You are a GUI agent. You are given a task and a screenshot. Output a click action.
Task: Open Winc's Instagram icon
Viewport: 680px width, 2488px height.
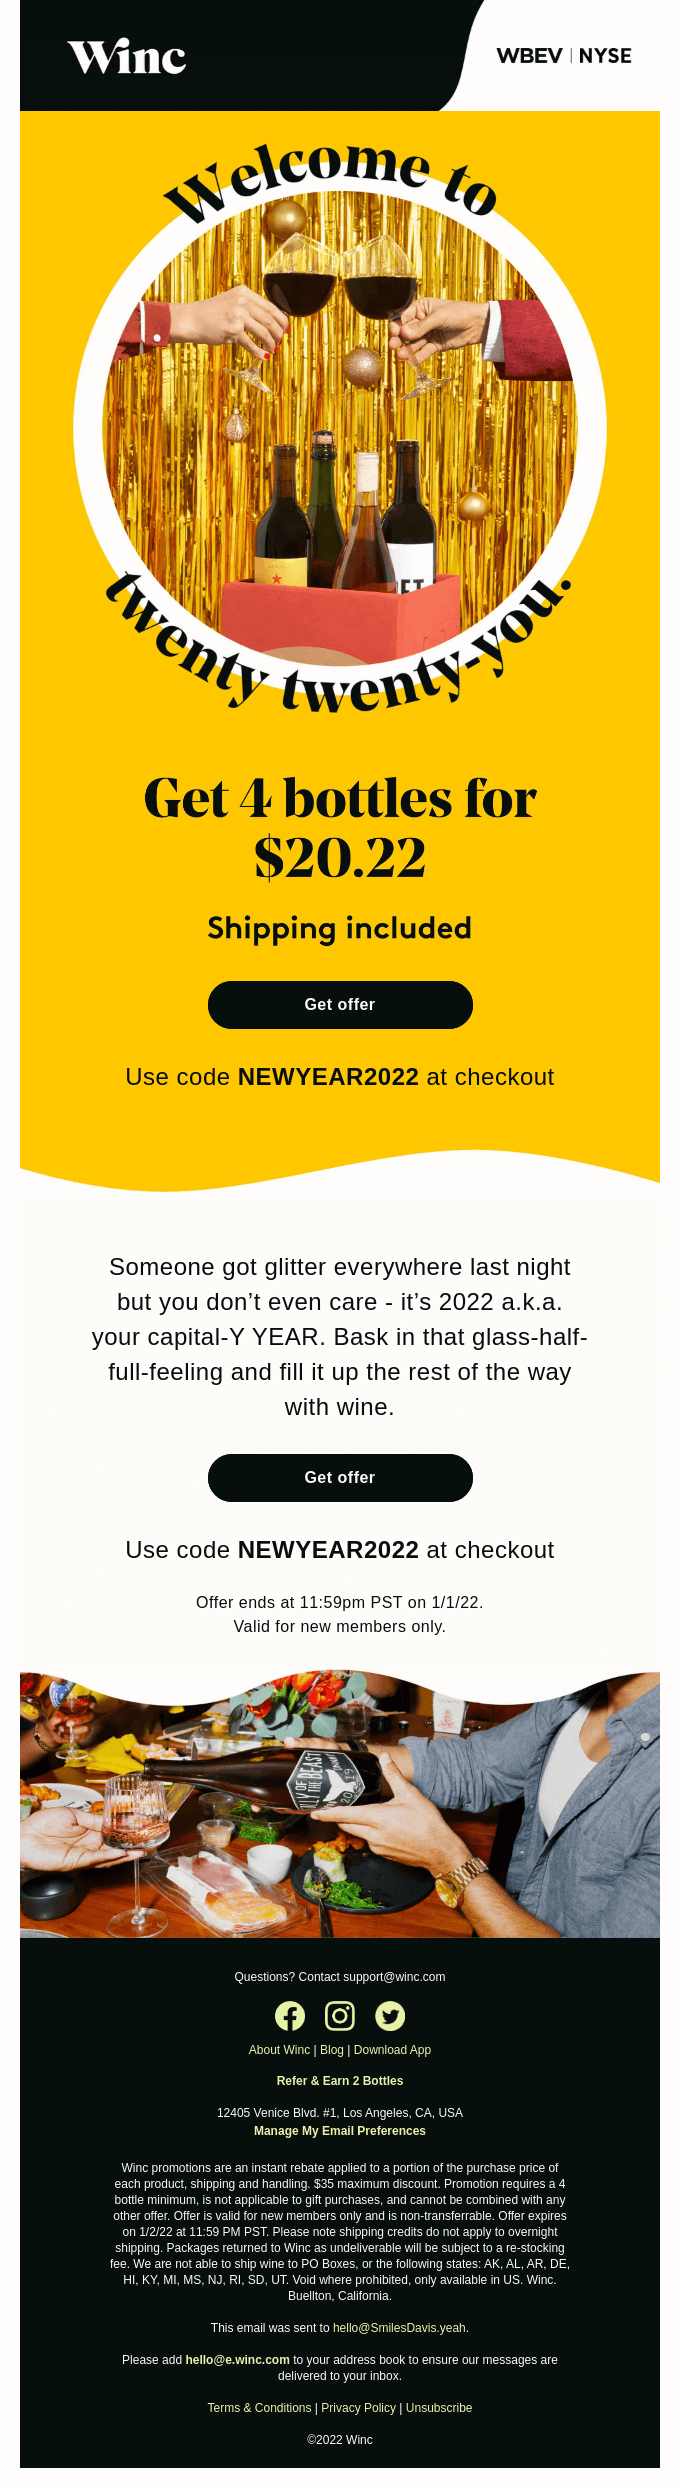pos(340,2016)
